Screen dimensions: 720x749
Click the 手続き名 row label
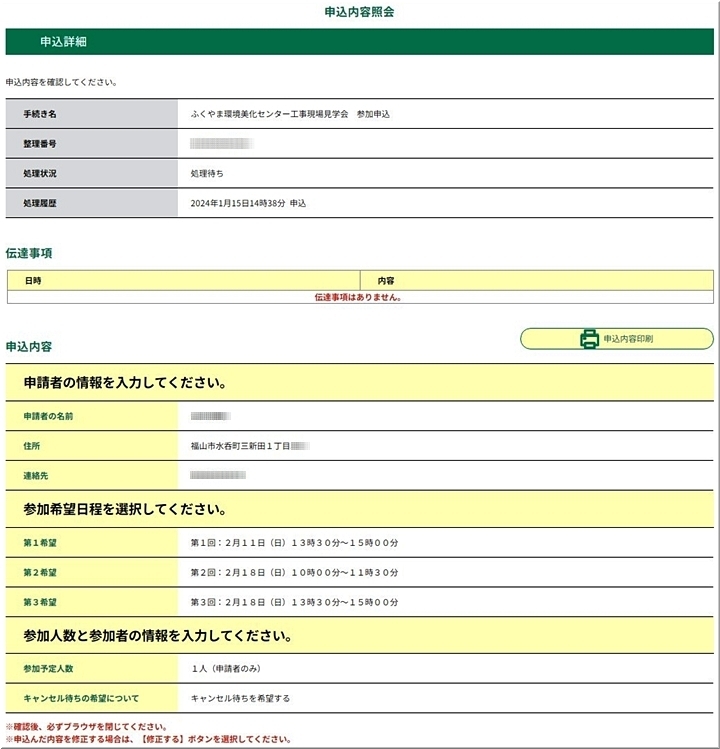pyautogui.click(x=40, y=115)
